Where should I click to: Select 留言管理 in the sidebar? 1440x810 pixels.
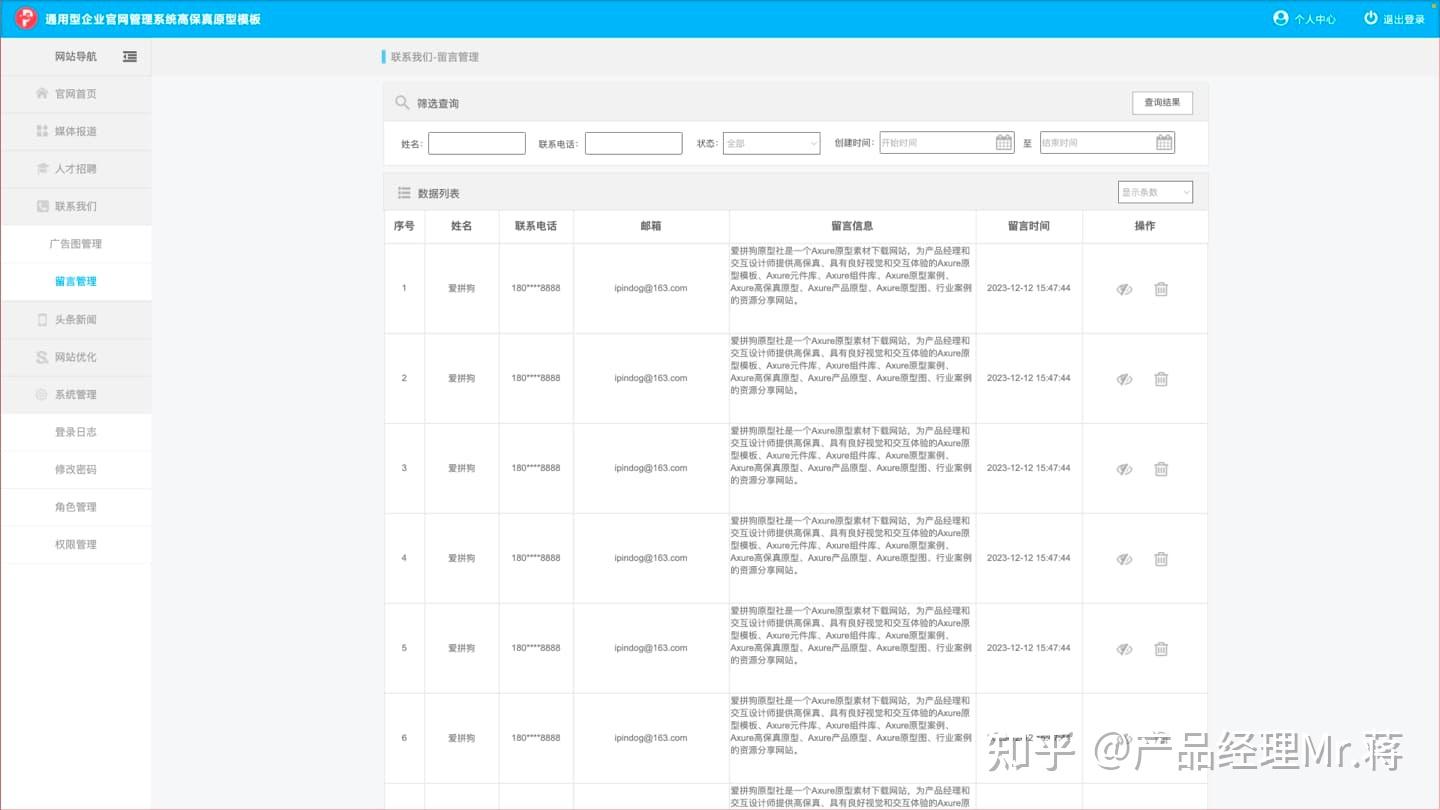tap(76, 282)
